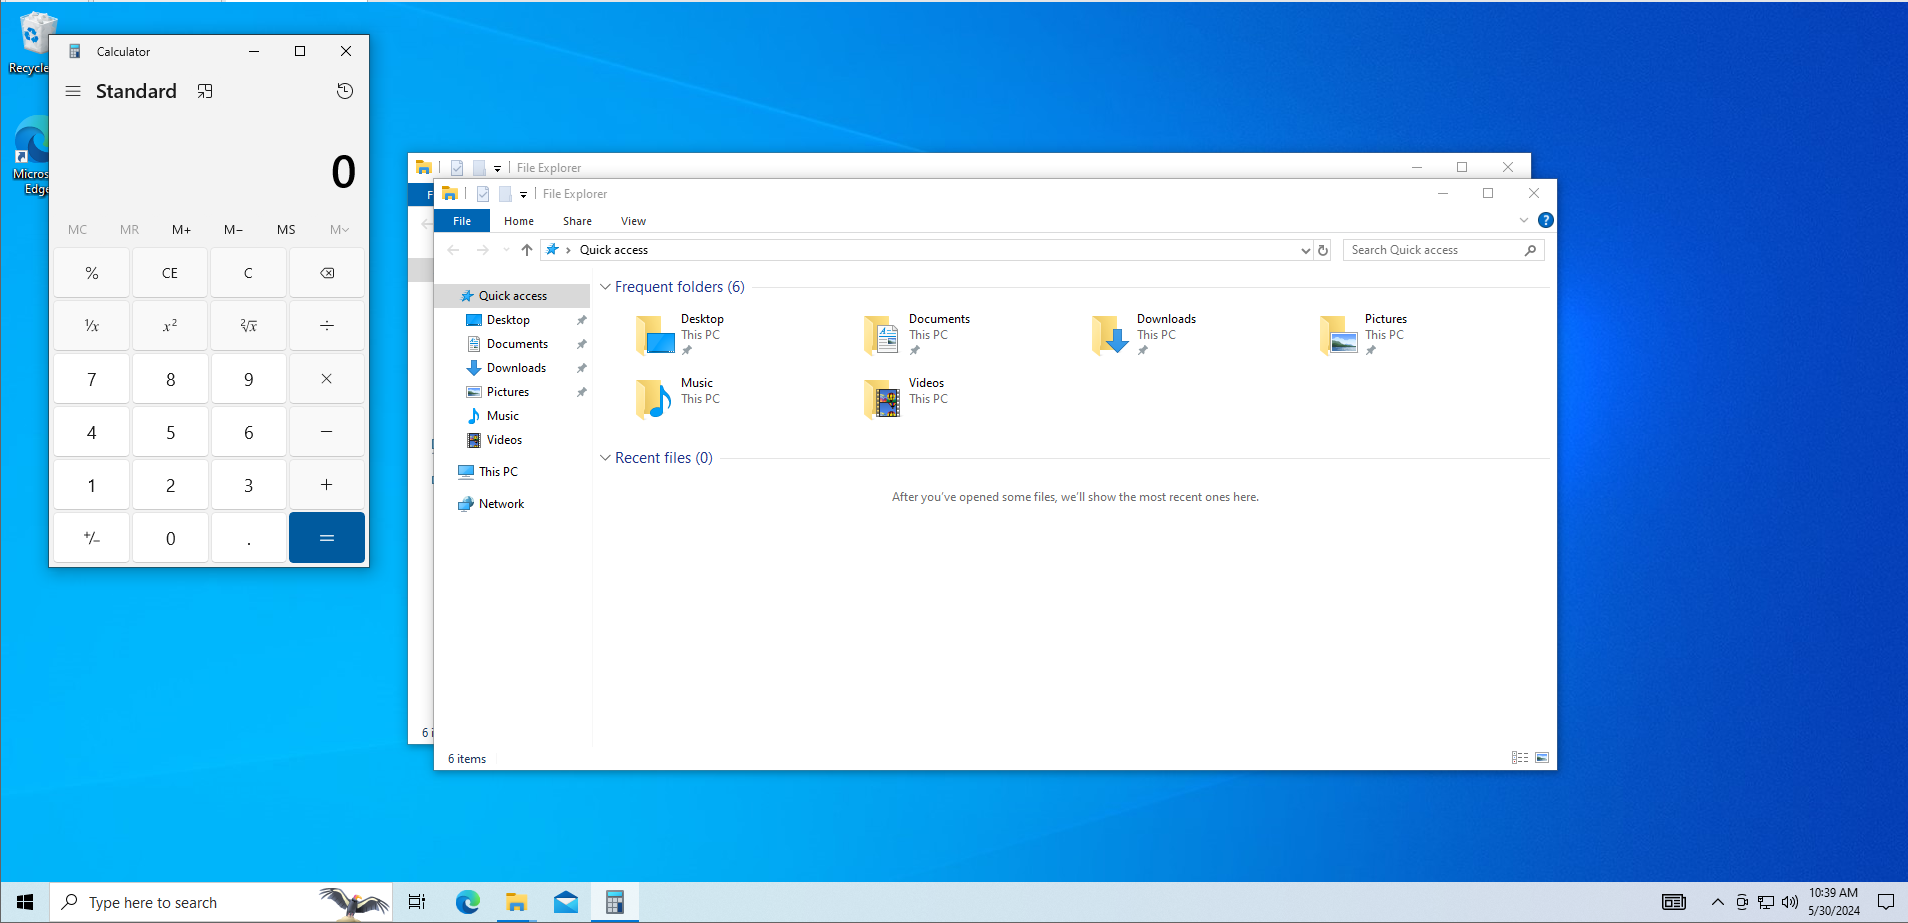Collapse Frequent folders section
This screenshot has height=923, width=1908.
tap(605, 287)
